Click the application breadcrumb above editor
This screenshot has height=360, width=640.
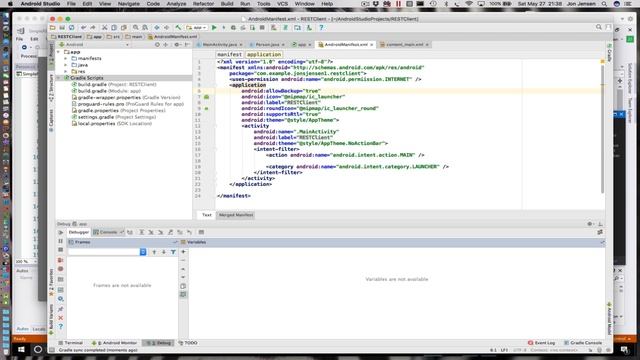point(264,54)
